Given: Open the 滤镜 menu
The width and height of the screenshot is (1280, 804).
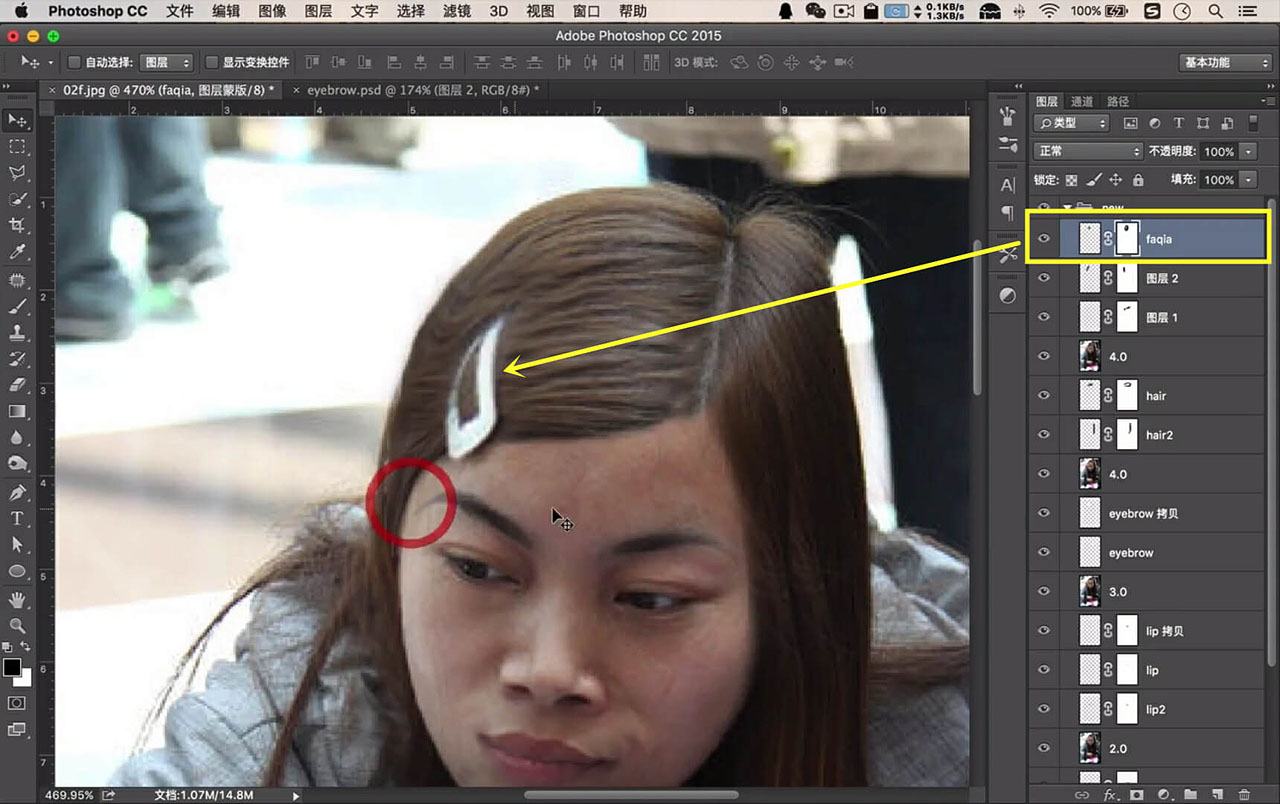Looking at the screenshot, I should click(456, 11).
